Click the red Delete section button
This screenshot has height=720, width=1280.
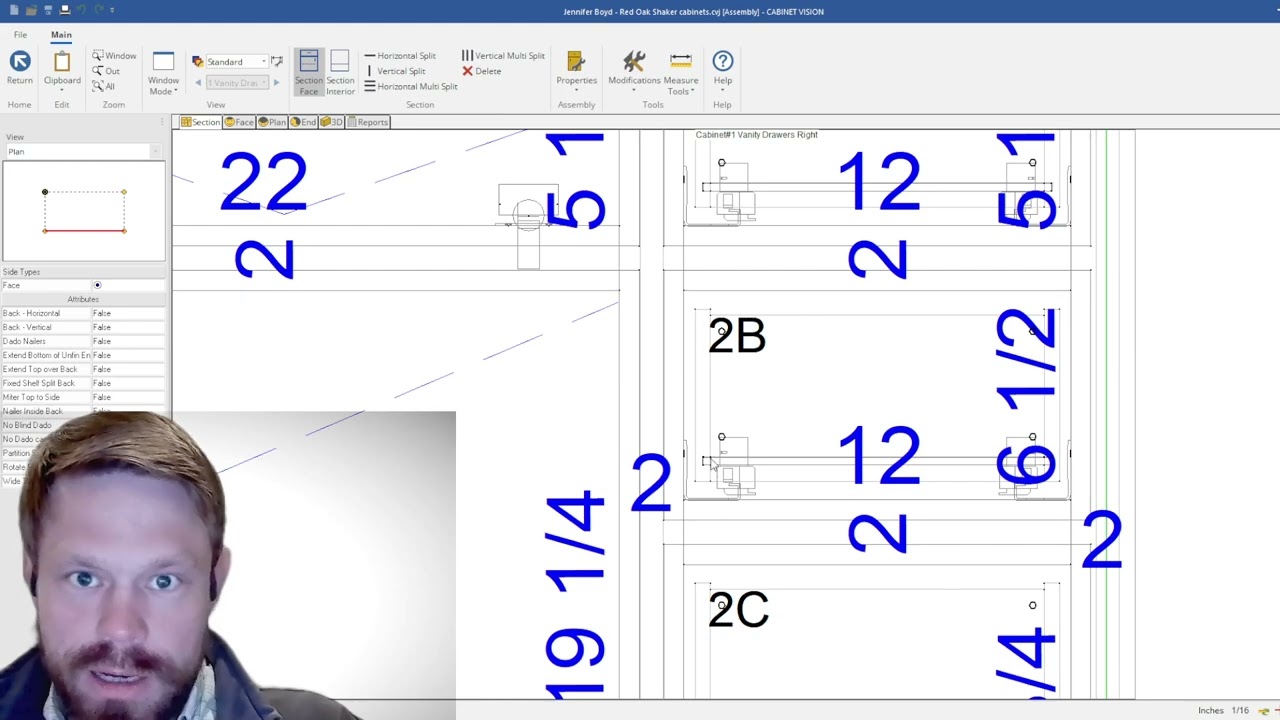click(482, 71)
